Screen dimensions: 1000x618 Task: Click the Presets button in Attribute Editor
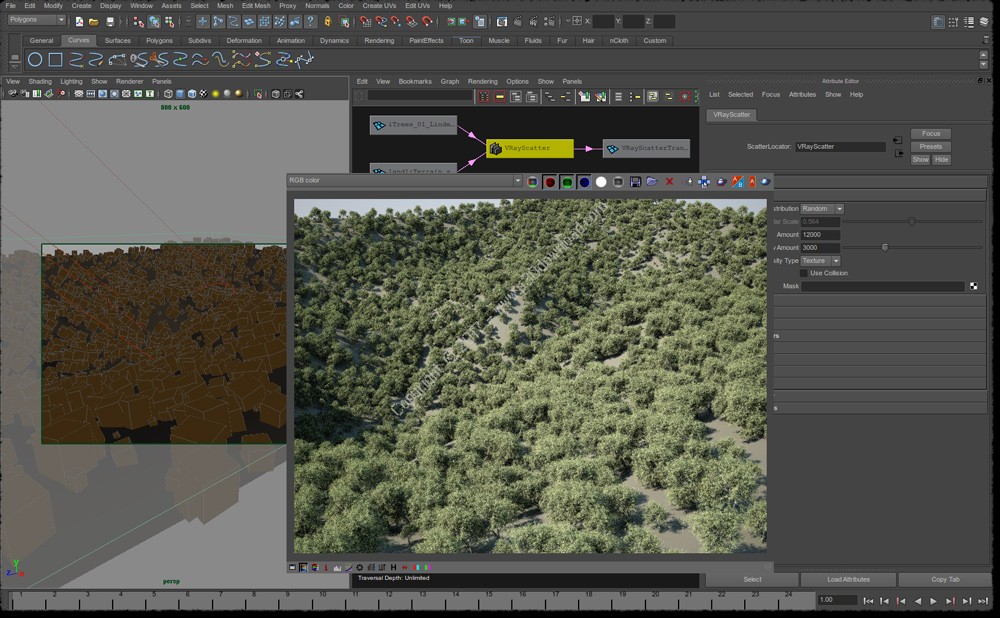click(930, 147)
